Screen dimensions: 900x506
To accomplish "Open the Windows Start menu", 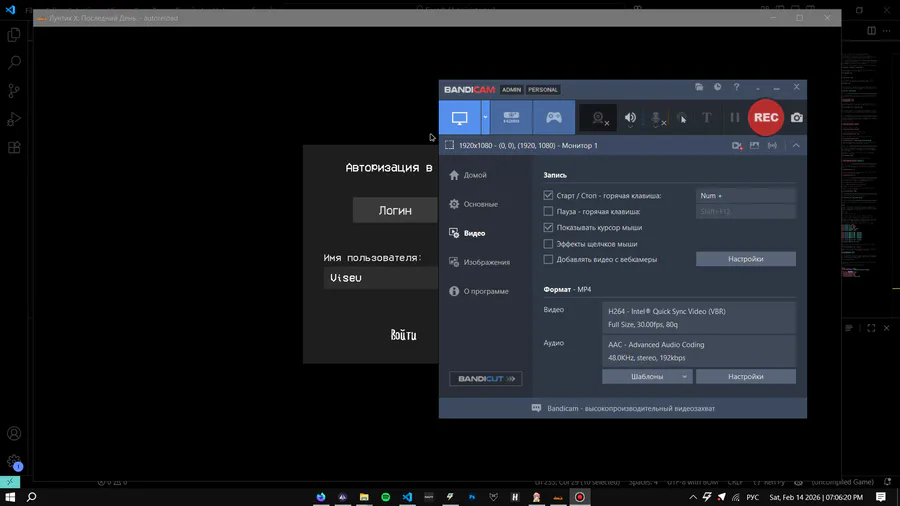I will [10, 497].
